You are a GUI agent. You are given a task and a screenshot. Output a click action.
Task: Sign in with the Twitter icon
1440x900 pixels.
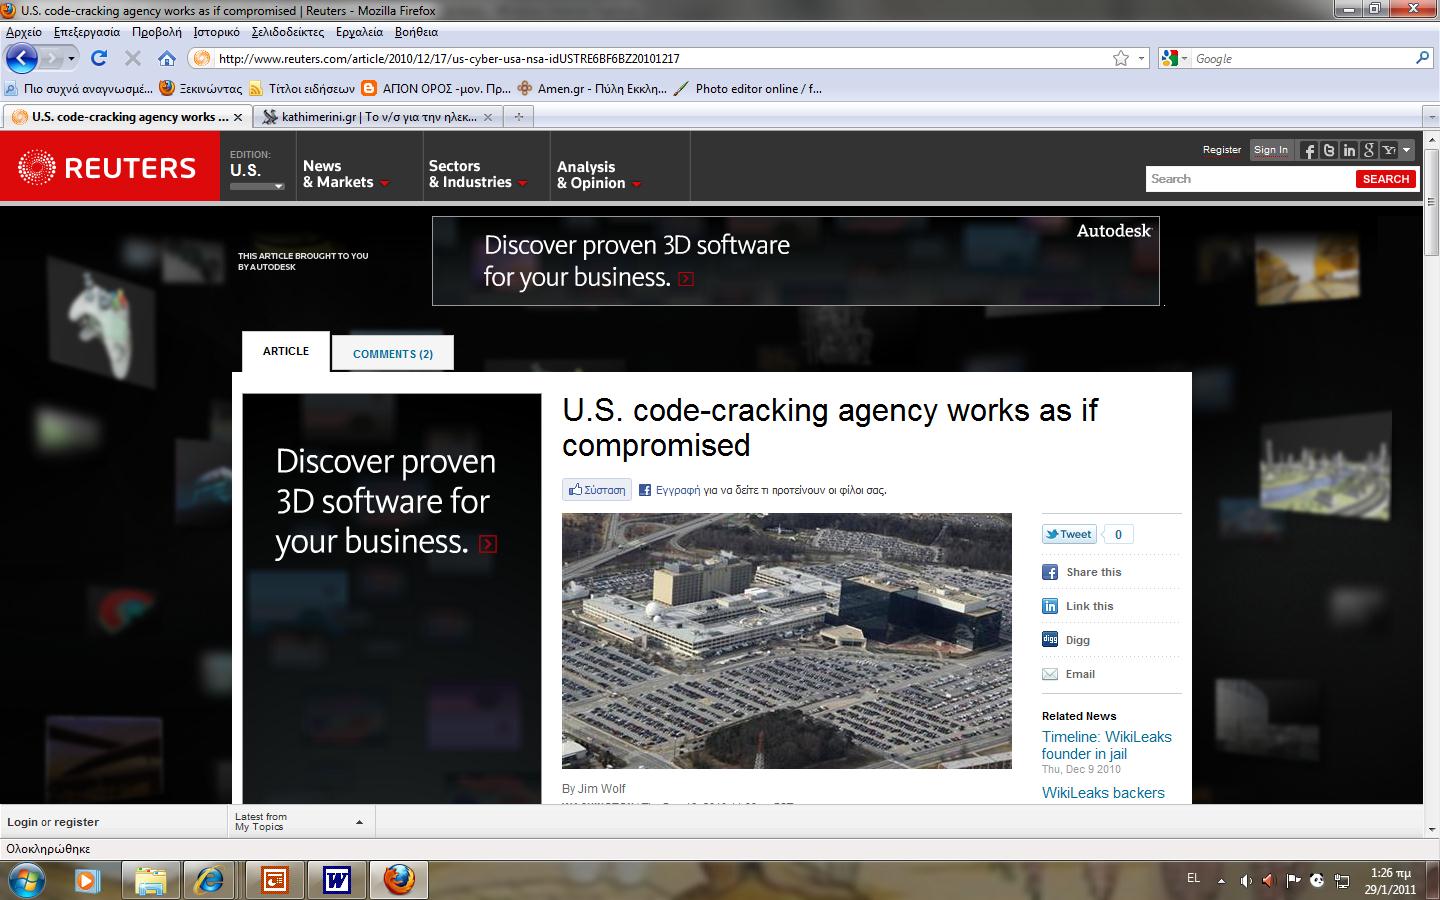point(1328,150)
